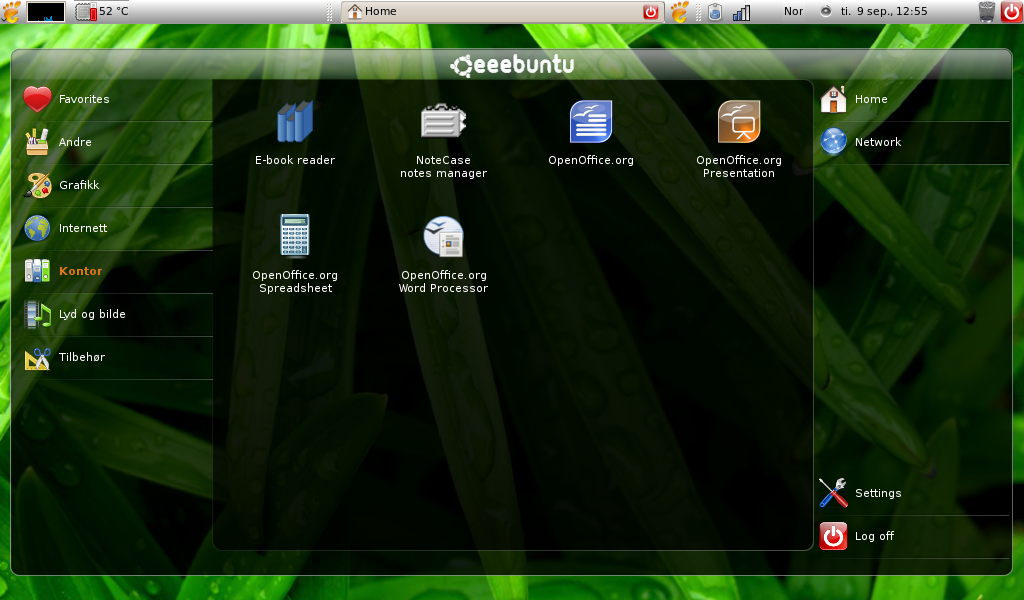
Task: Click the Home link text
Action: (x=871, y=99)
